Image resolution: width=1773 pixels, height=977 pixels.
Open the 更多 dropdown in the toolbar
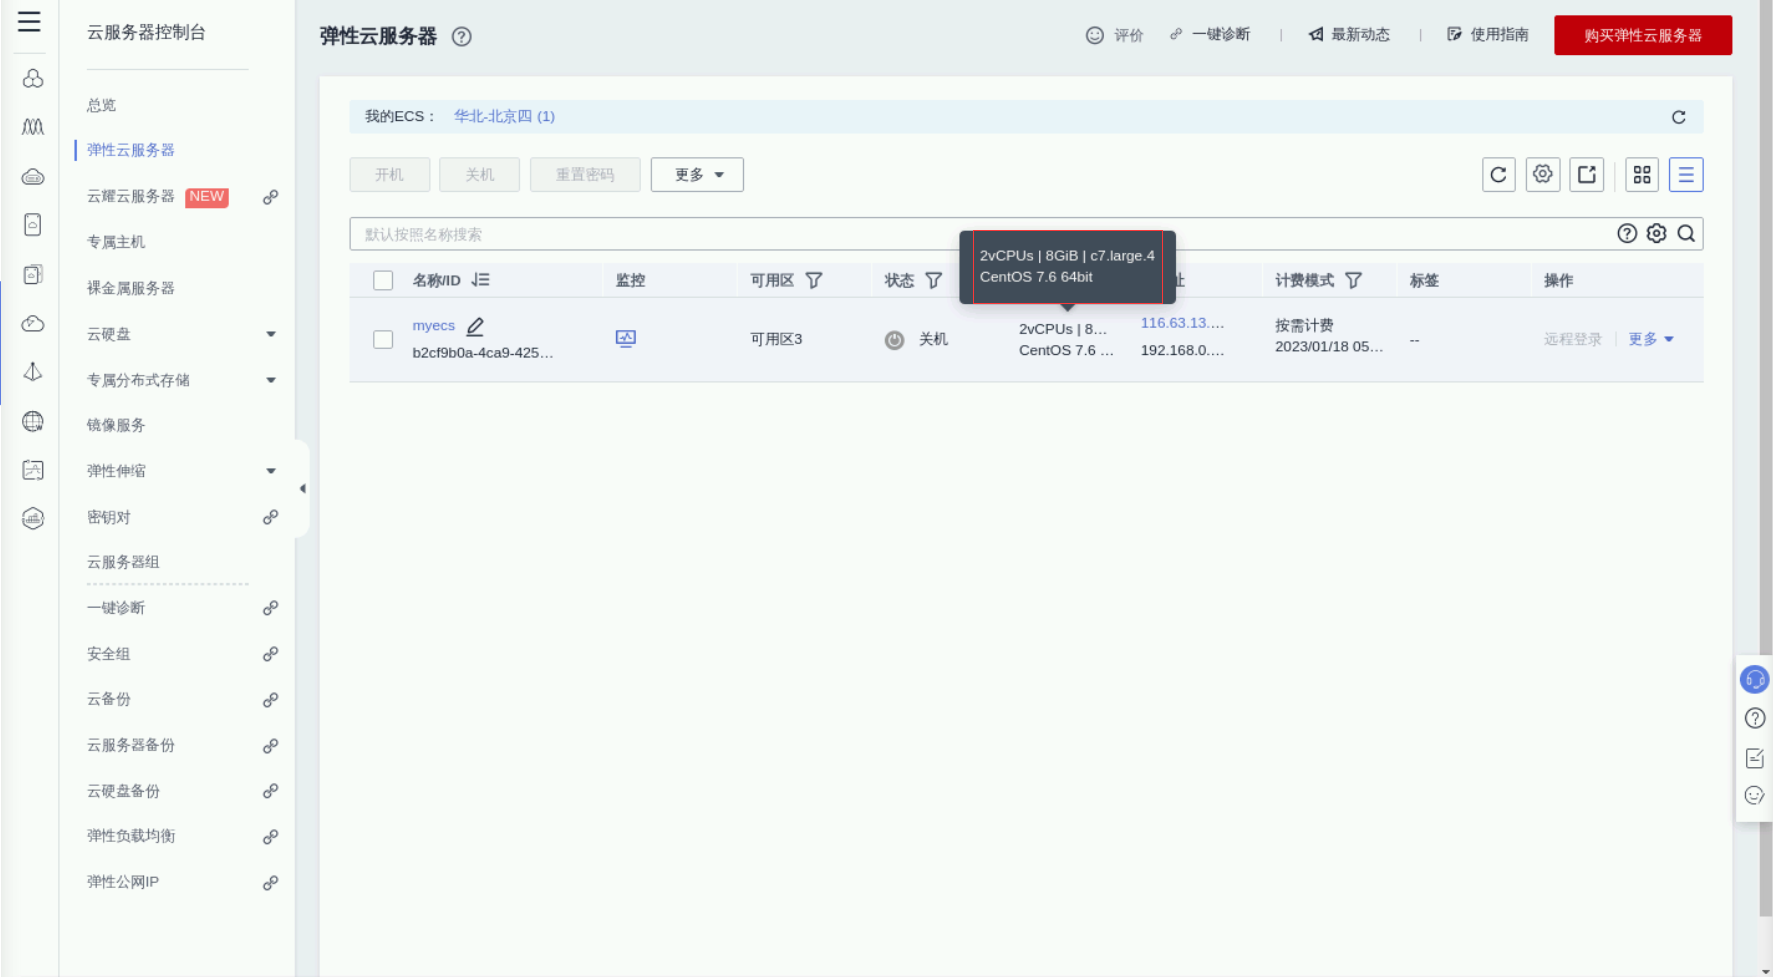point(697,175)
